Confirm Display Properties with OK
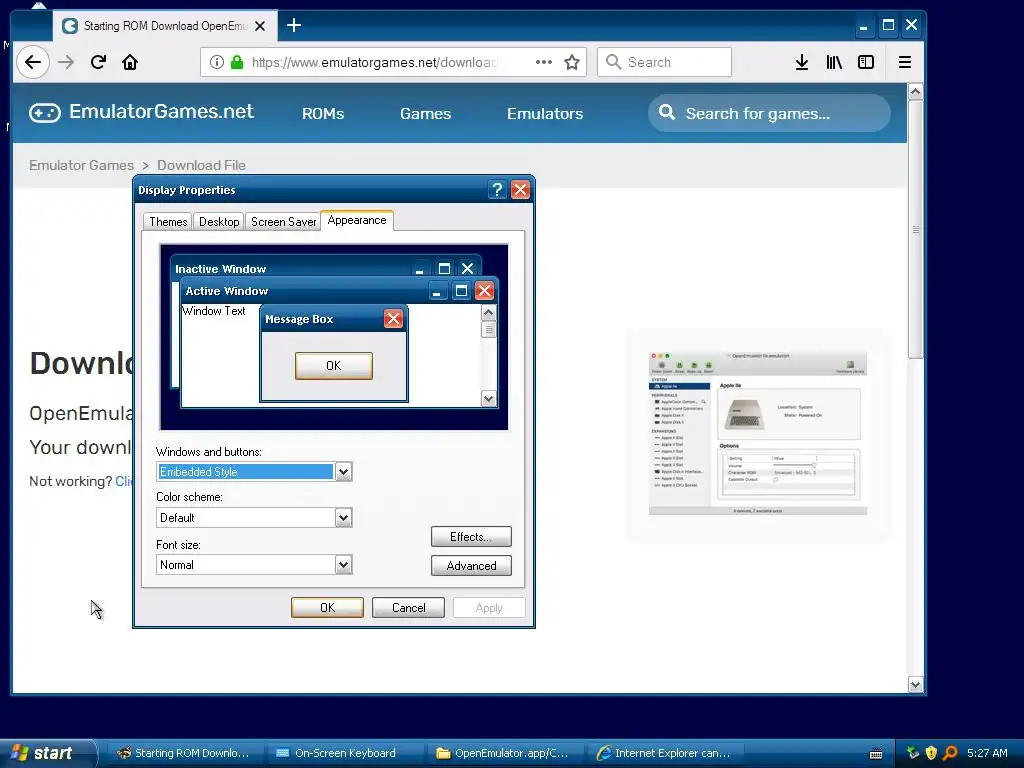Screen dimensions: 1024x768 327,607
